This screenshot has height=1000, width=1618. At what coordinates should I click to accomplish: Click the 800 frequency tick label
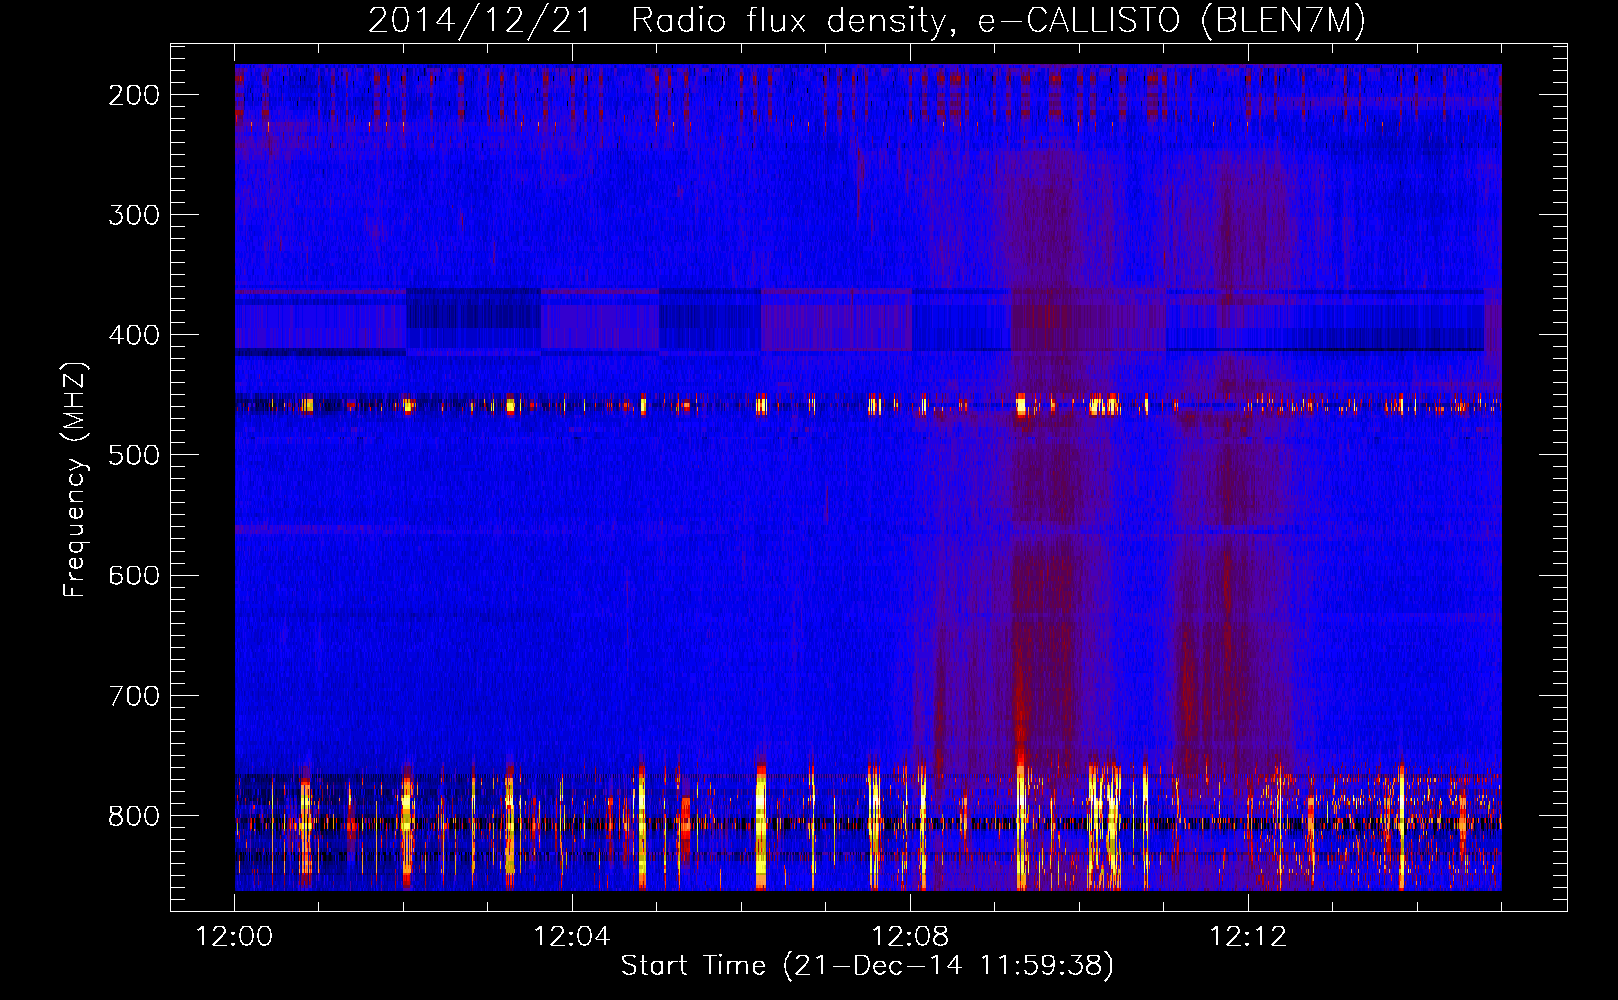133,815
